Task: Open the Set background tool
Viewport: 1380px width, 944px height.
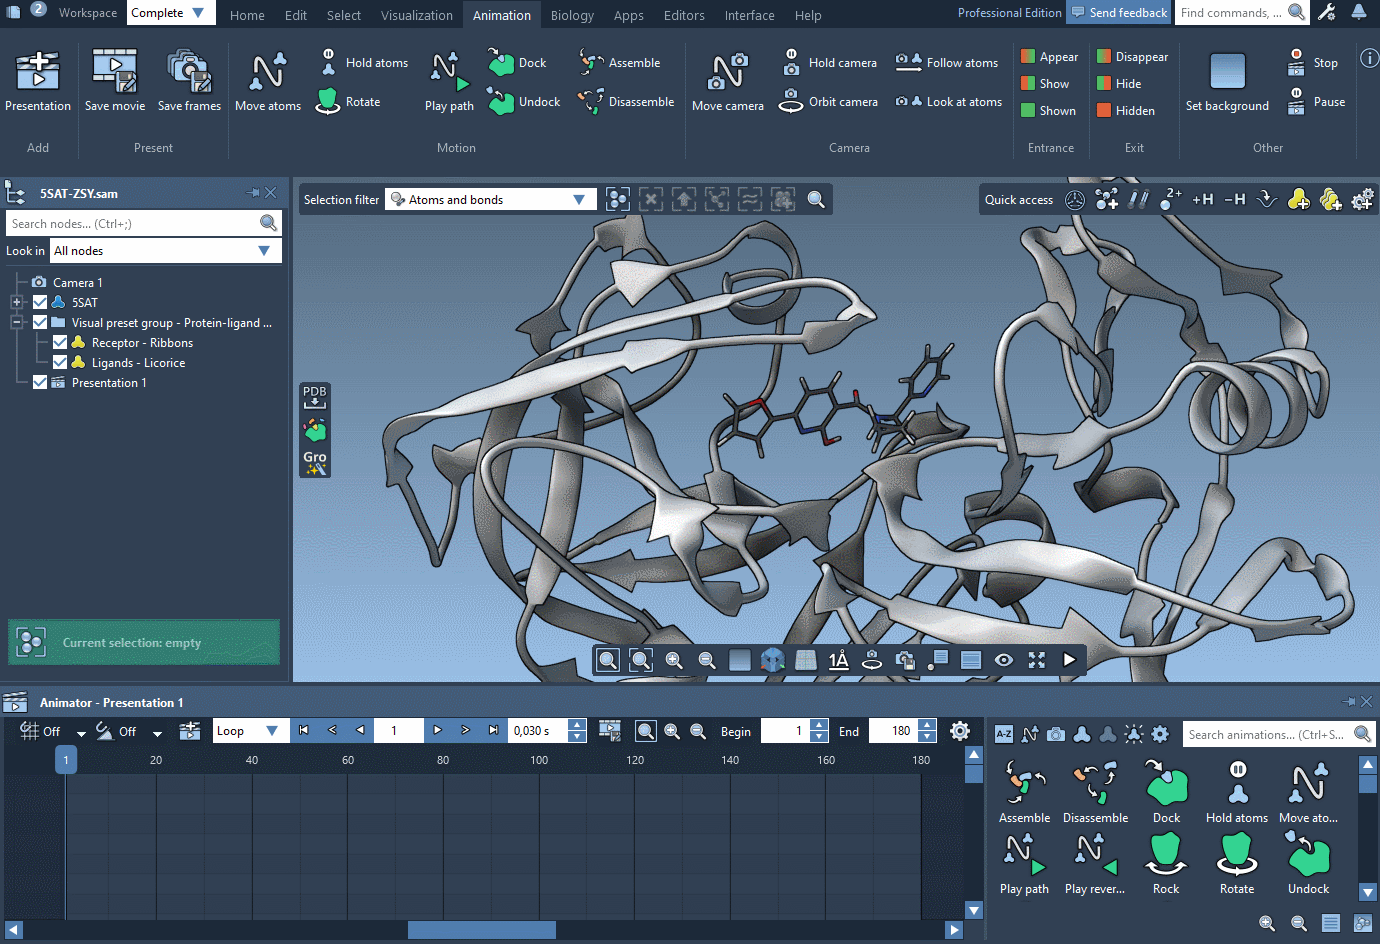Action: pos(1227,80)
